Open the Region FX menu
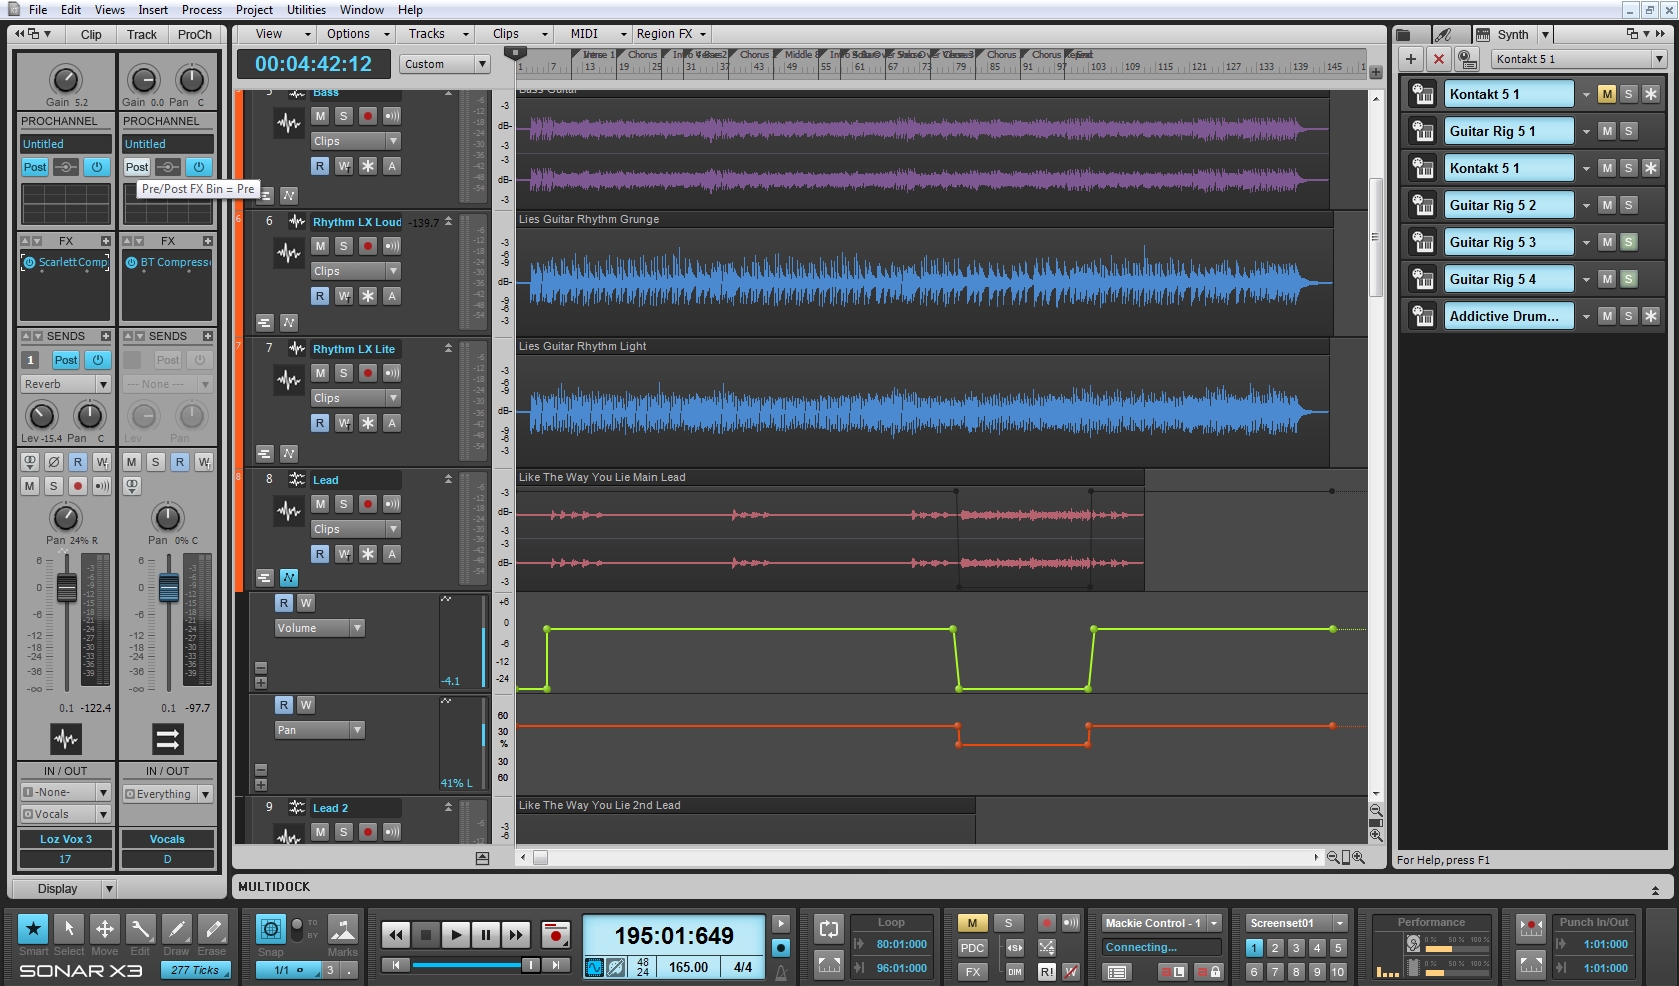Screen dimensions: 1679x986 click(x=671, y=34)
